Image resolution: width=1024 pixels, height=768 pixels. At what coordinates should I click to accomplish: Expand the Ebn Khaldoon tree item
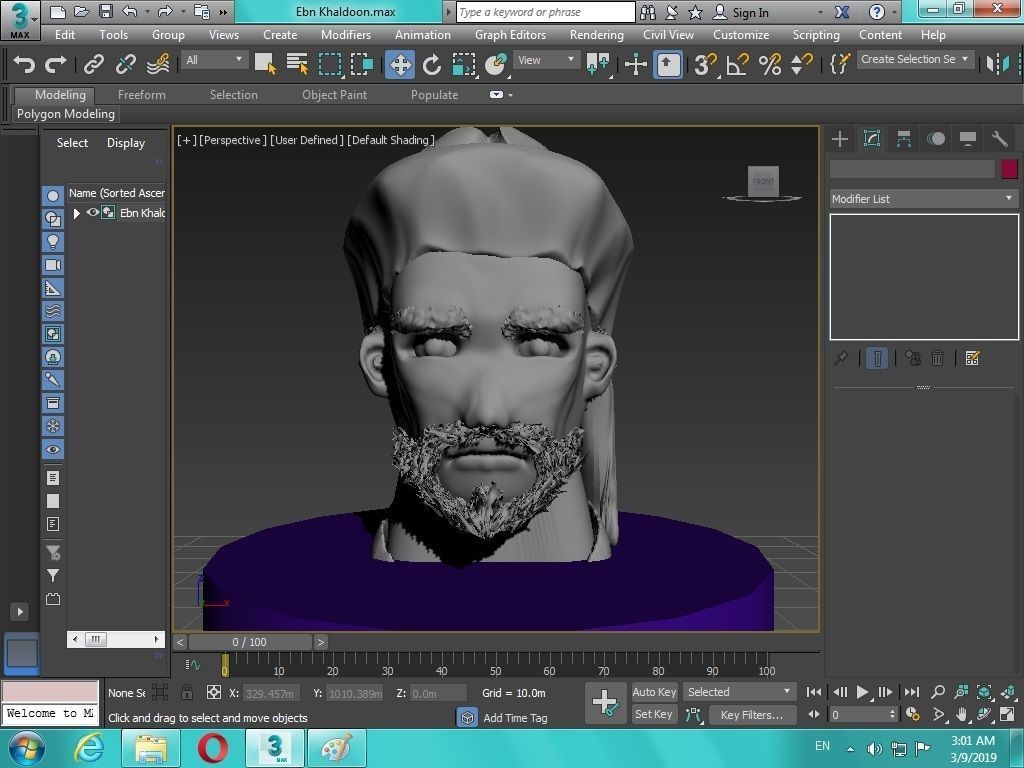(x=76, y=213)
